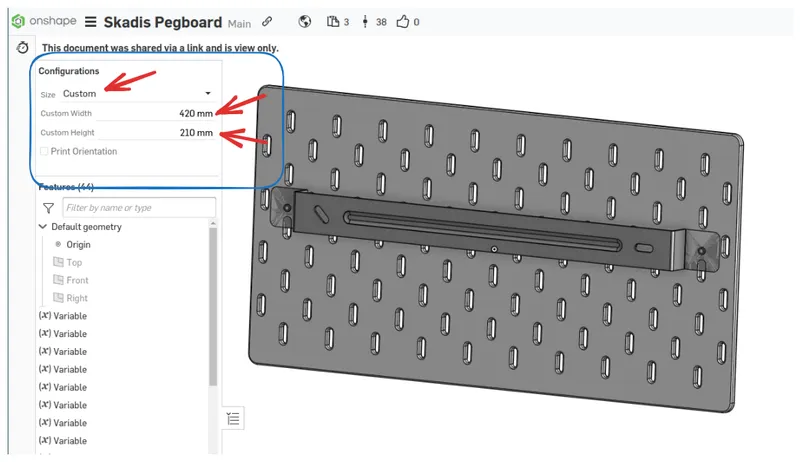This screenshot has width=800, height=462.
Task: Toggle the Print Orientation checkbox
Action: [44, 152]
